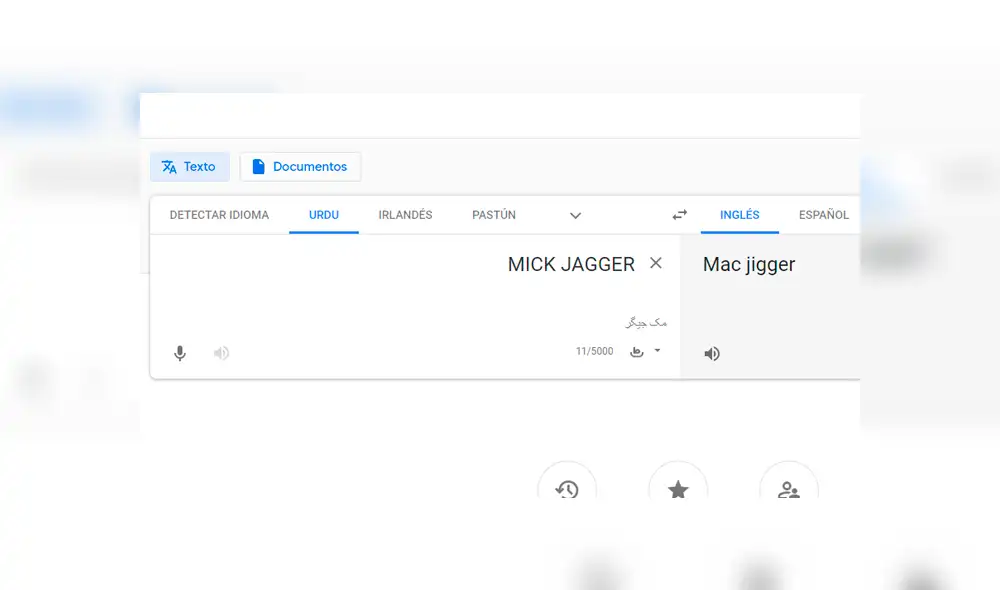Select Español as the target language
Image resolution: width=1000 pixels, height=590 pixels.
[823, 214]
